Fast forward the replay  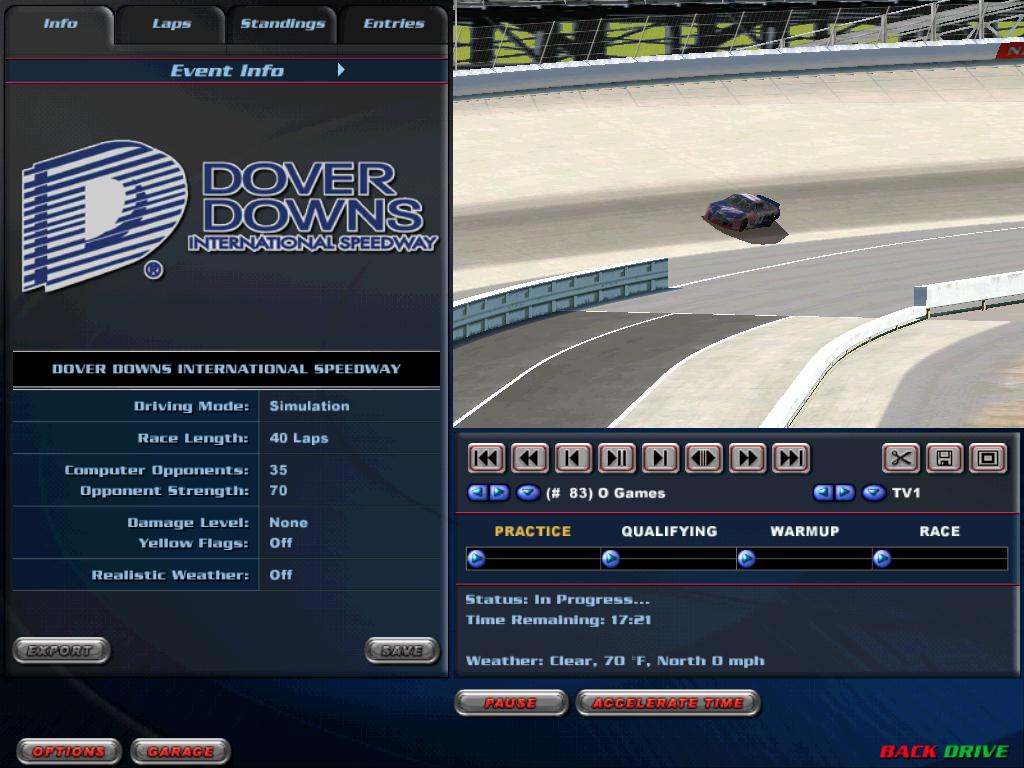coord(747,458)
